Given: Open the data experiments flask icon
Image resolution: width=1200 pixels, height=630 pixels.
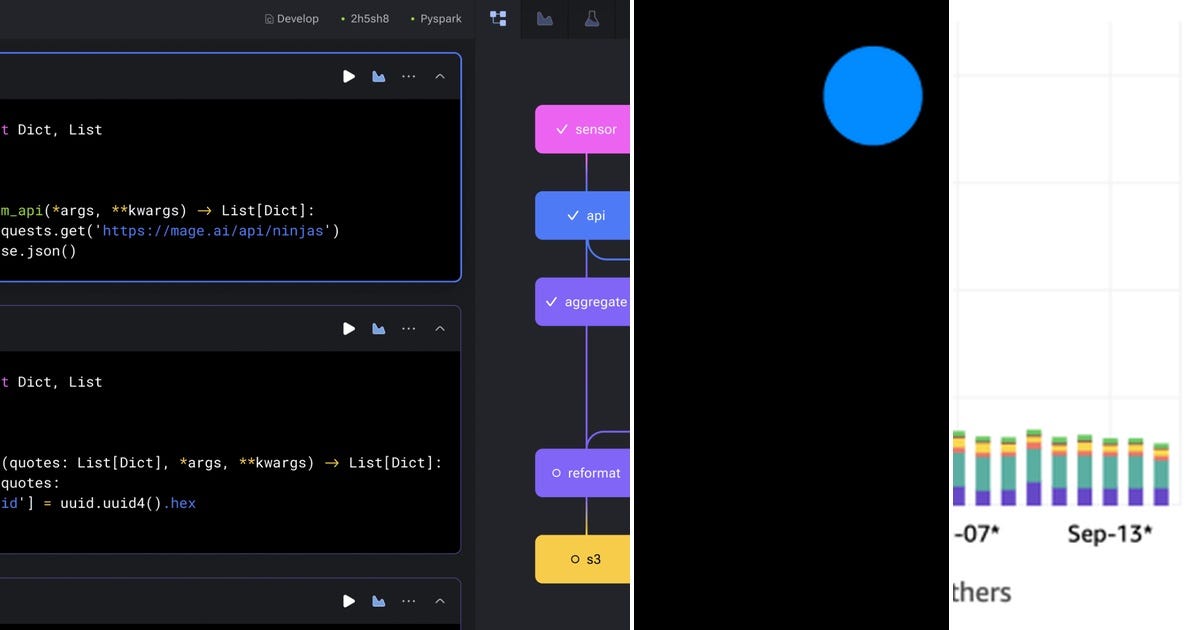Looking at the screenshot, I should (592, 18).
